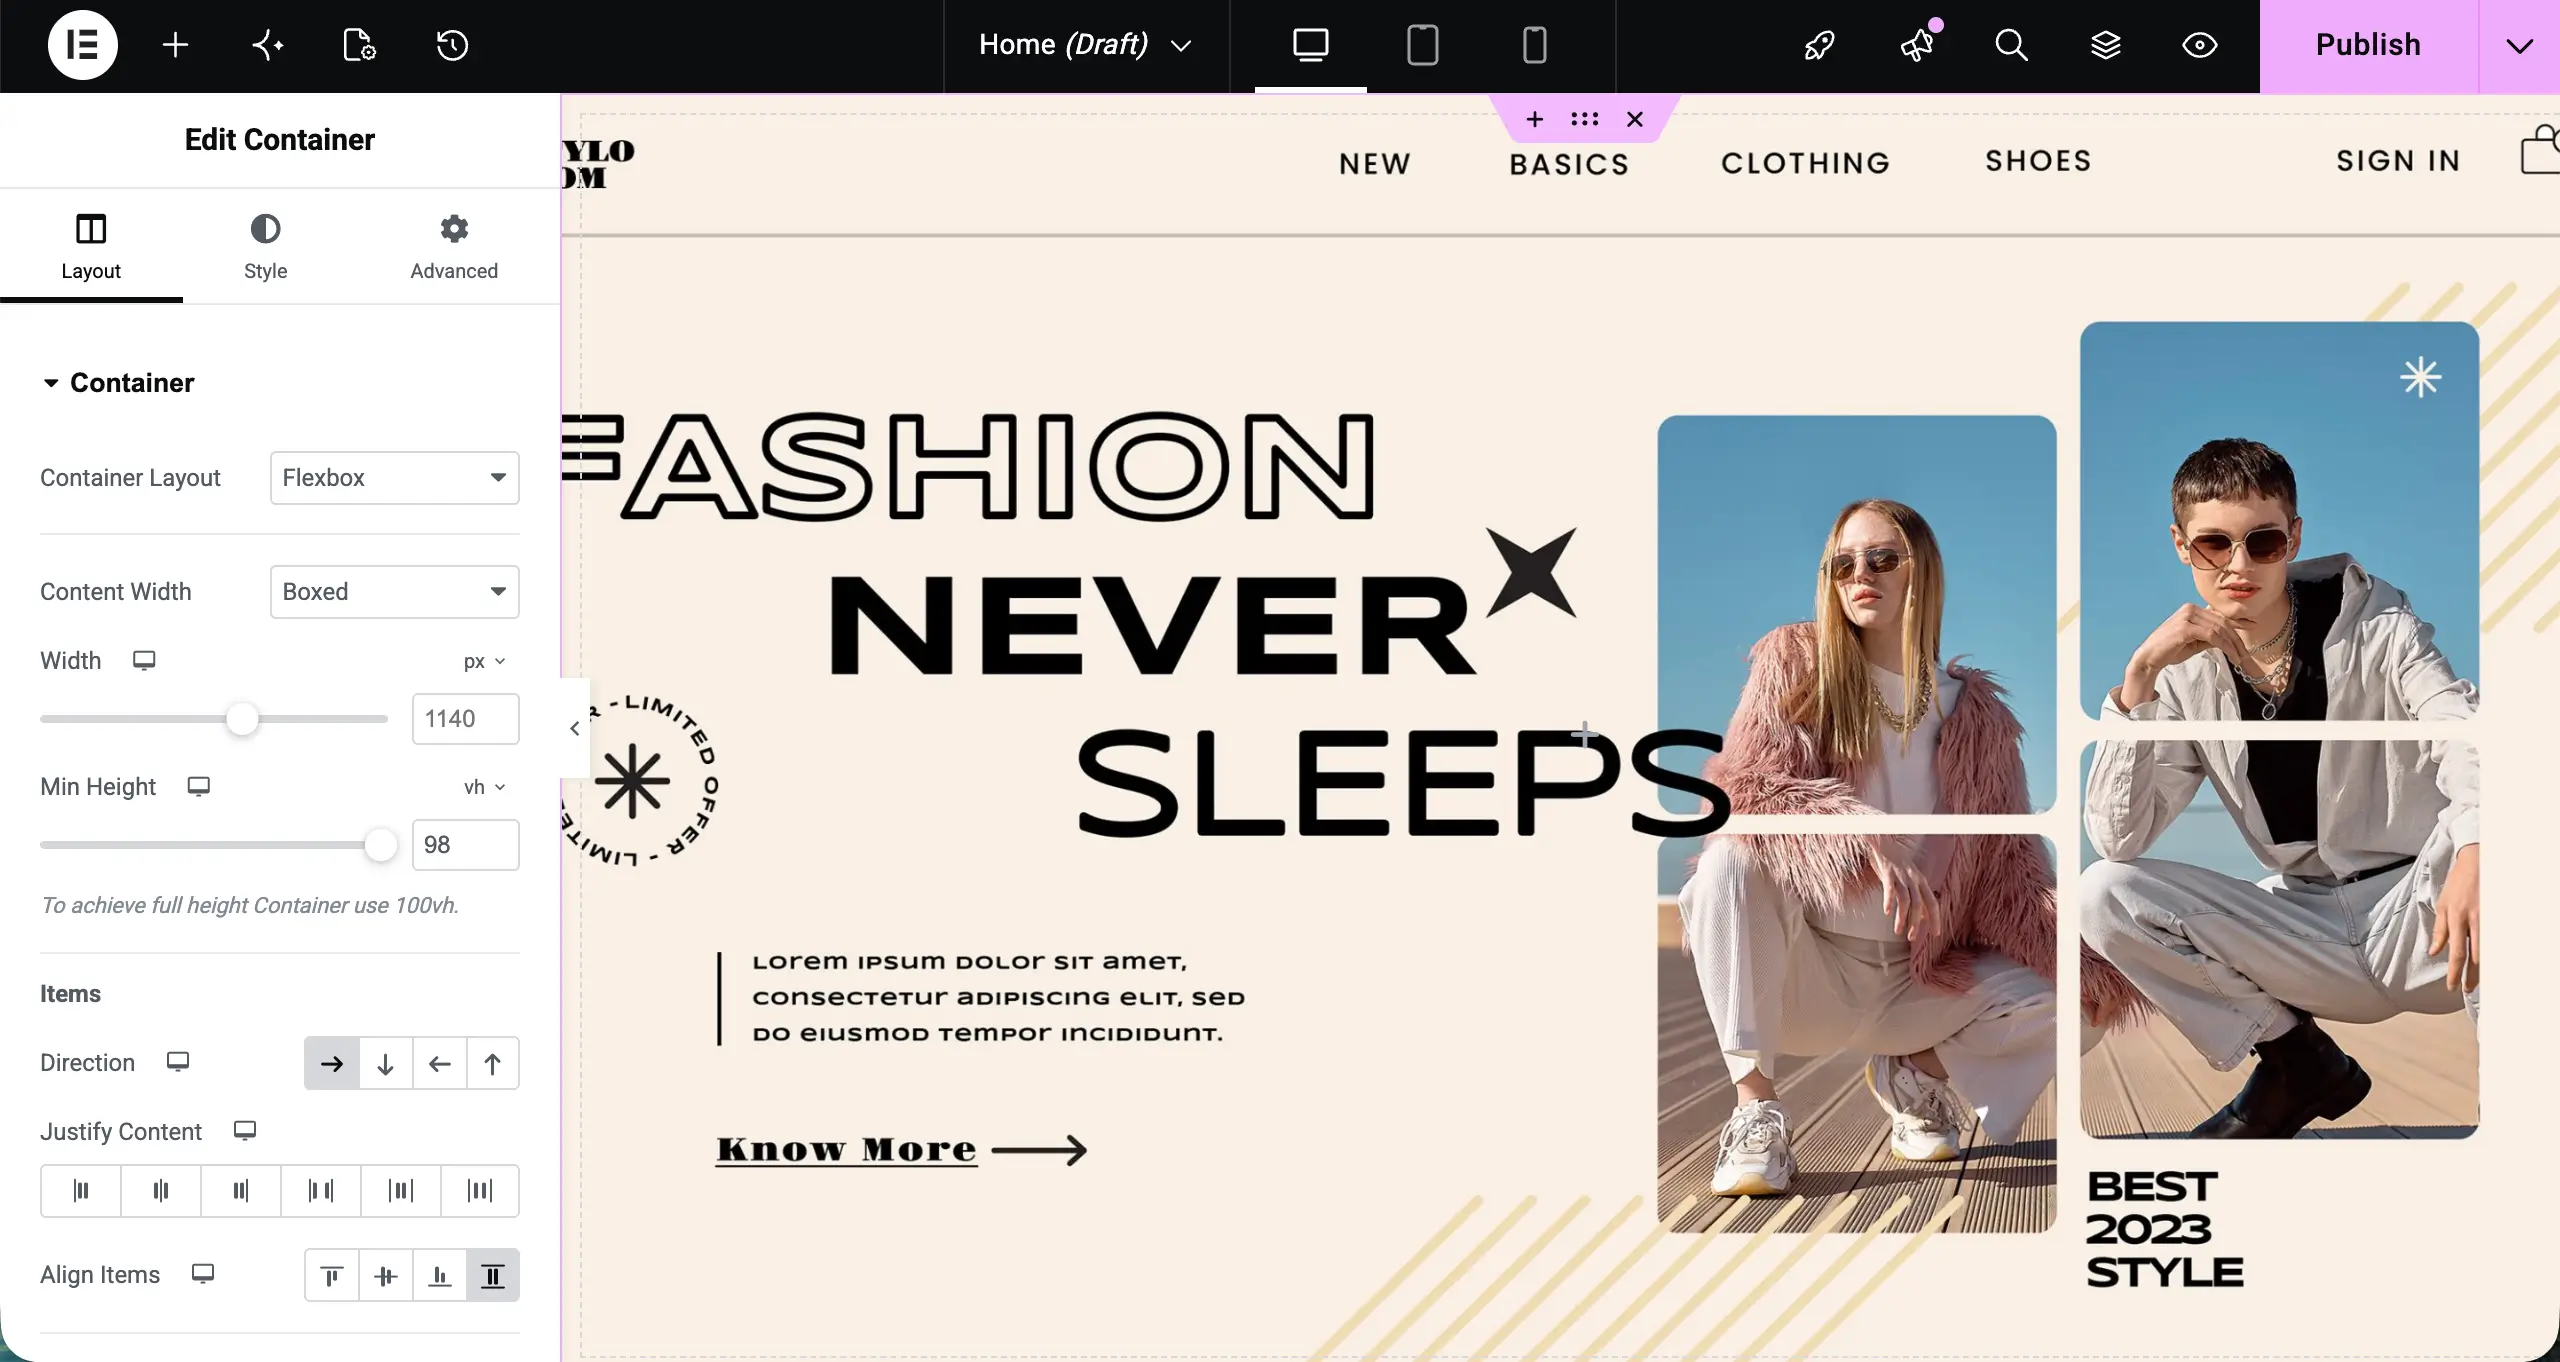The image size is (2560, 1362).
Task: Set Justify Content to Start
Action: [81, 1190]
